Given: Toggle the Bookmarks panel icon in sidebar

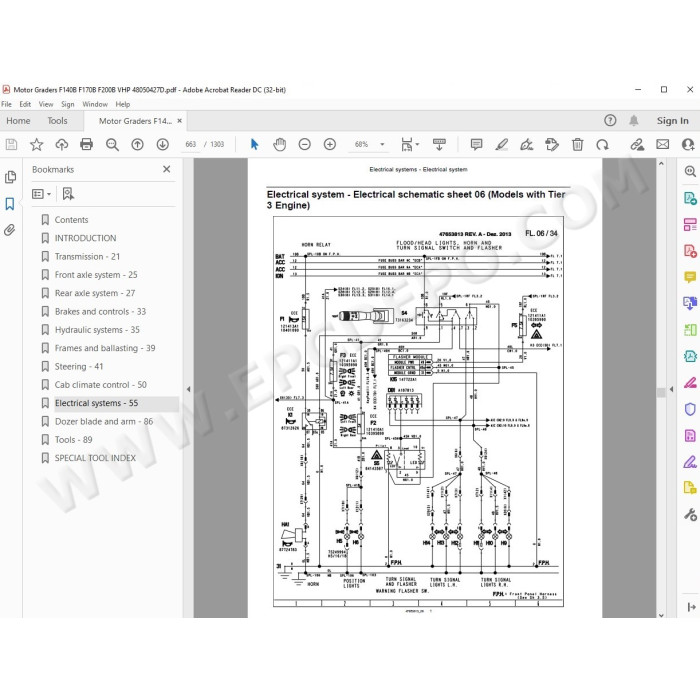Looking at the screenshot, I should (10, 204).
